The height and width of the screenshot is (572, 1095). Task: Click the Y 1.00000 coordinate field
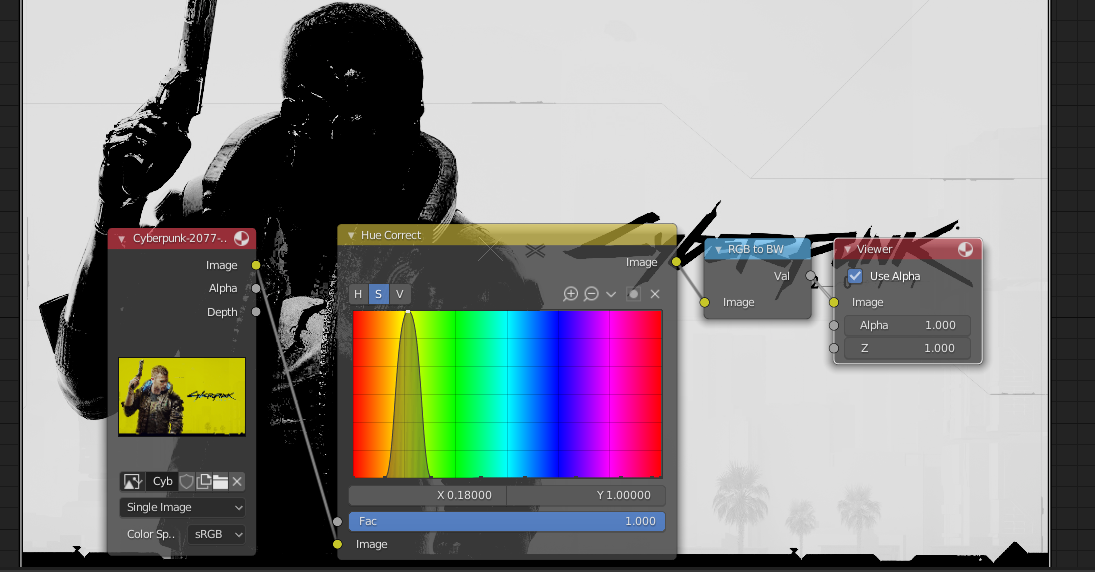pos(586,495)
